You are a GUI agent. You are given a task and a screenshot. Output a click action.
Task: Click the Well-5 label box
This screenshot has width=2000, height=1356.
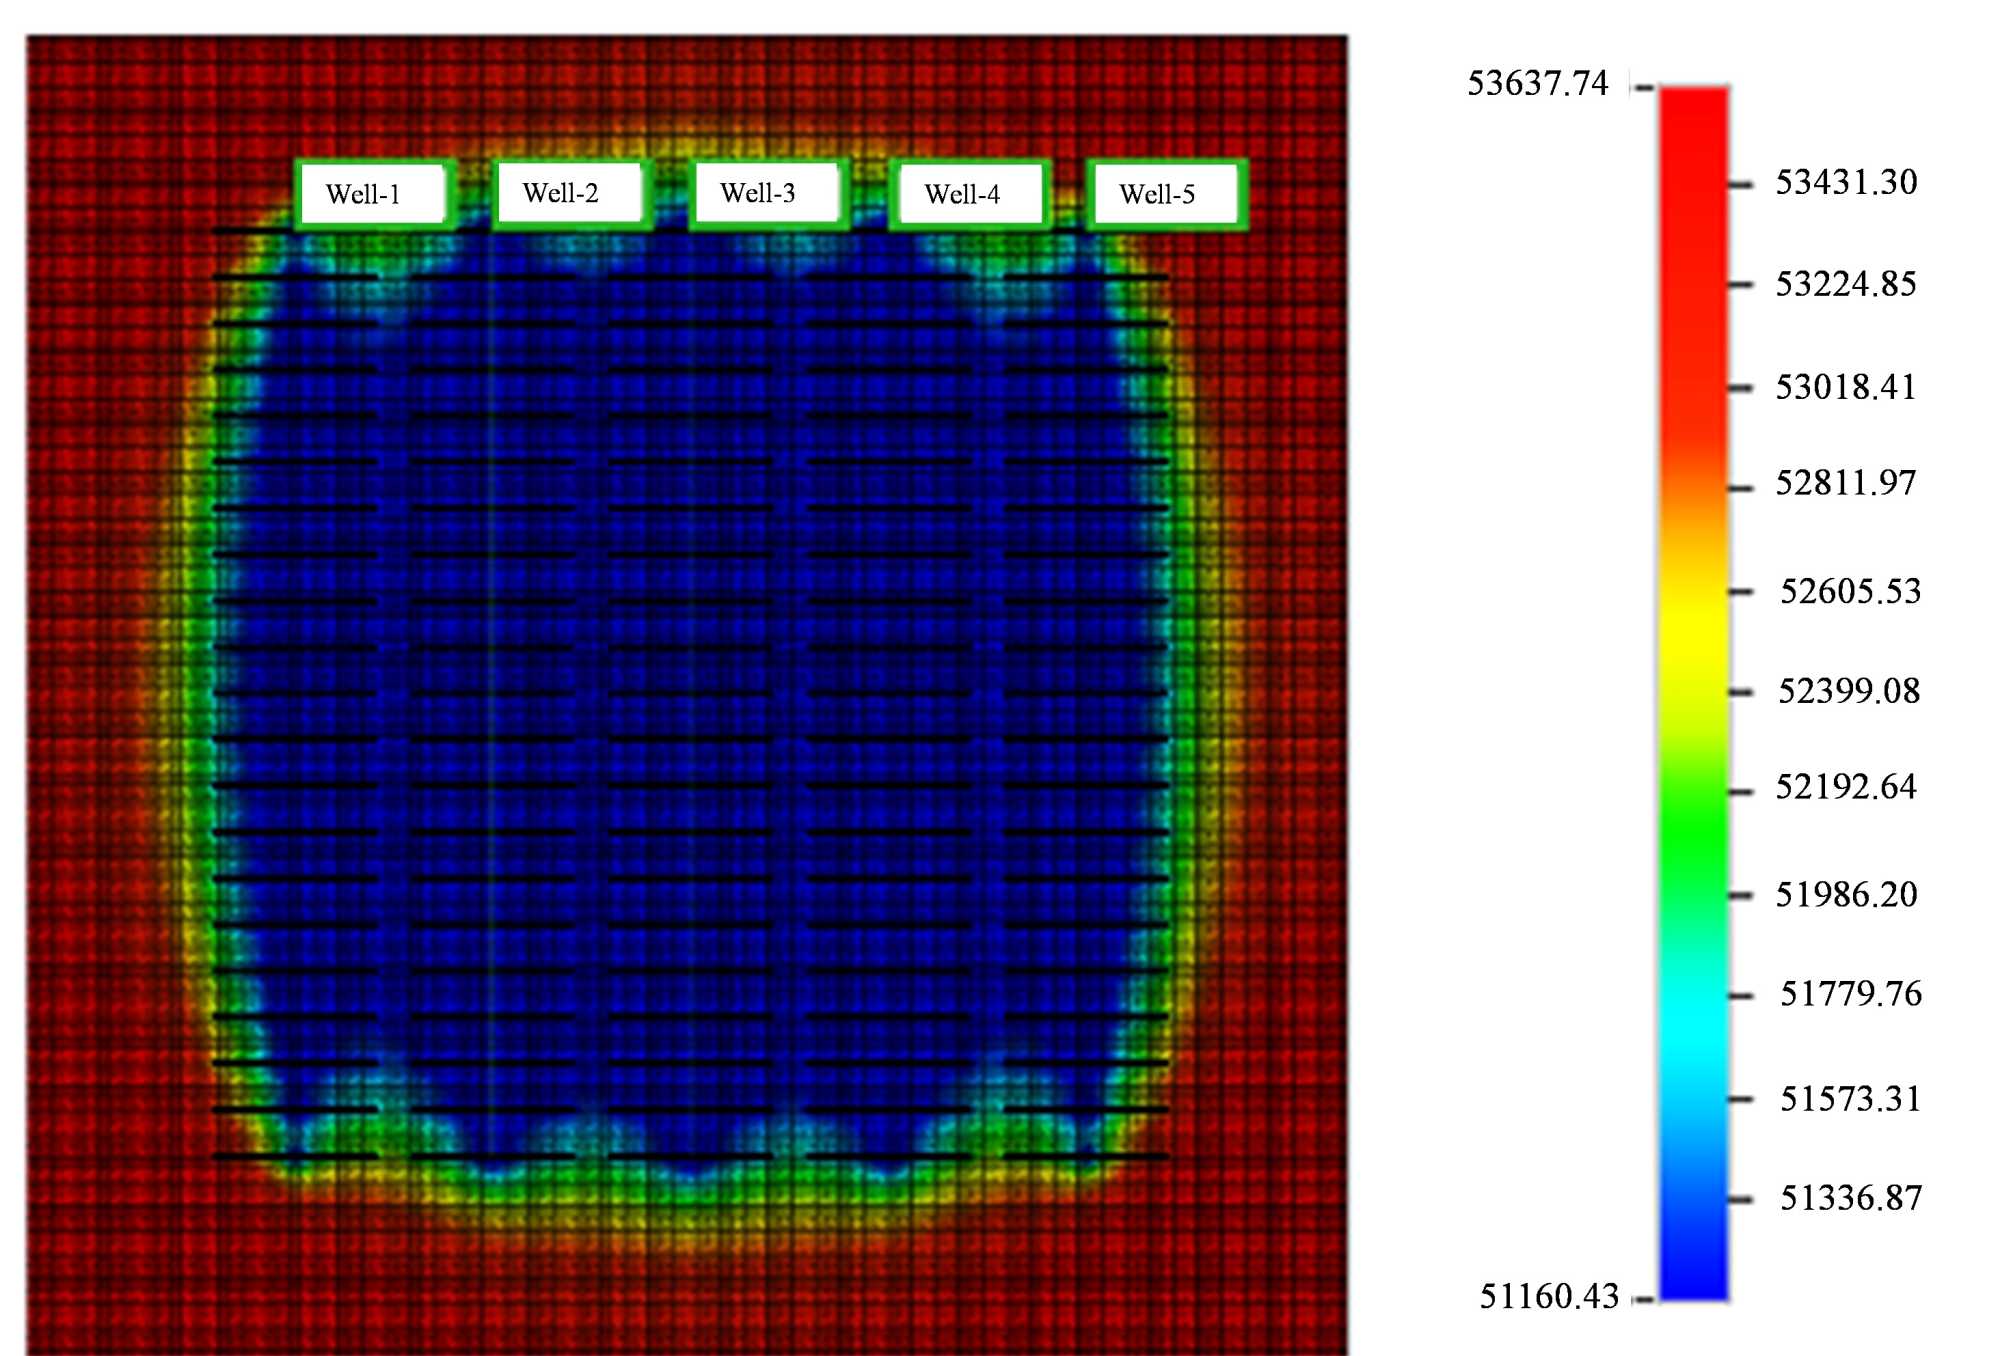1165,194
